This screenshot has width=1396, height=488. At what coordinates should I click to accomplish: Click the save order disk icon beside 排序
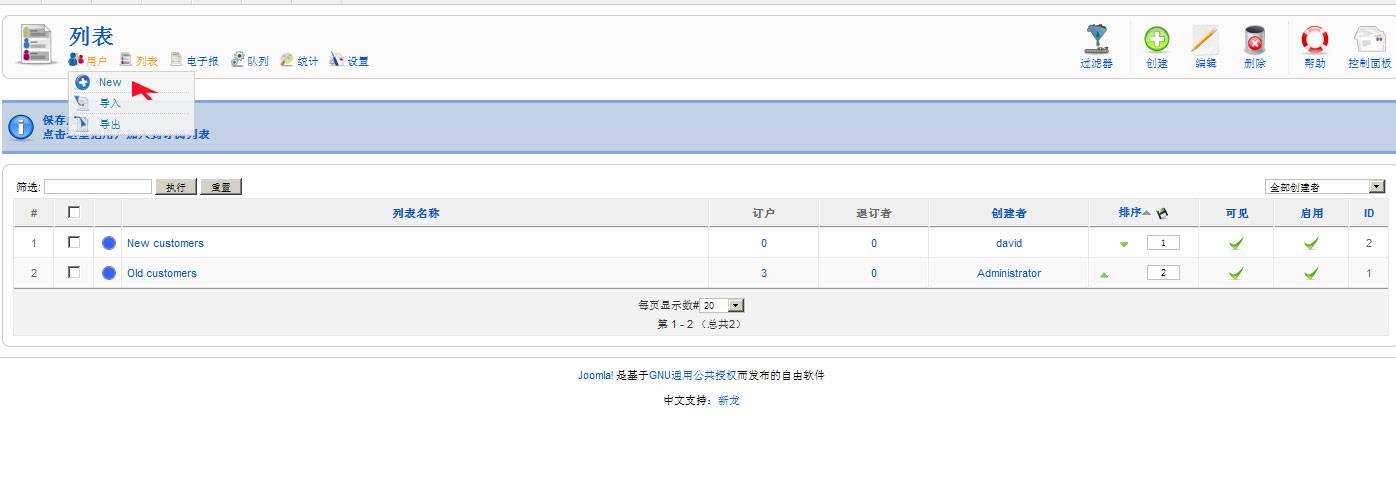click(x=1162, y=213)
